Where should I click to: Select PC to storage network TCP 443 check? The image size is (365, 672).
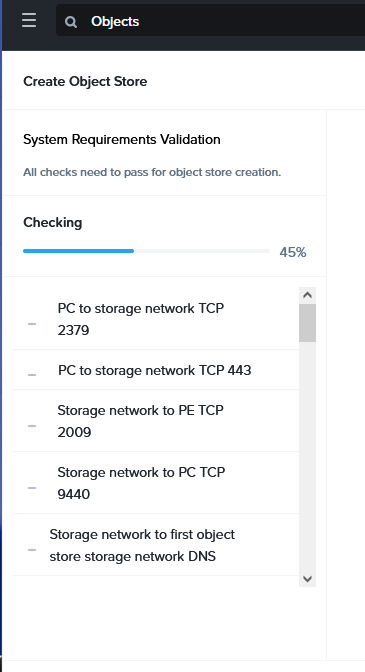point(156,370)
